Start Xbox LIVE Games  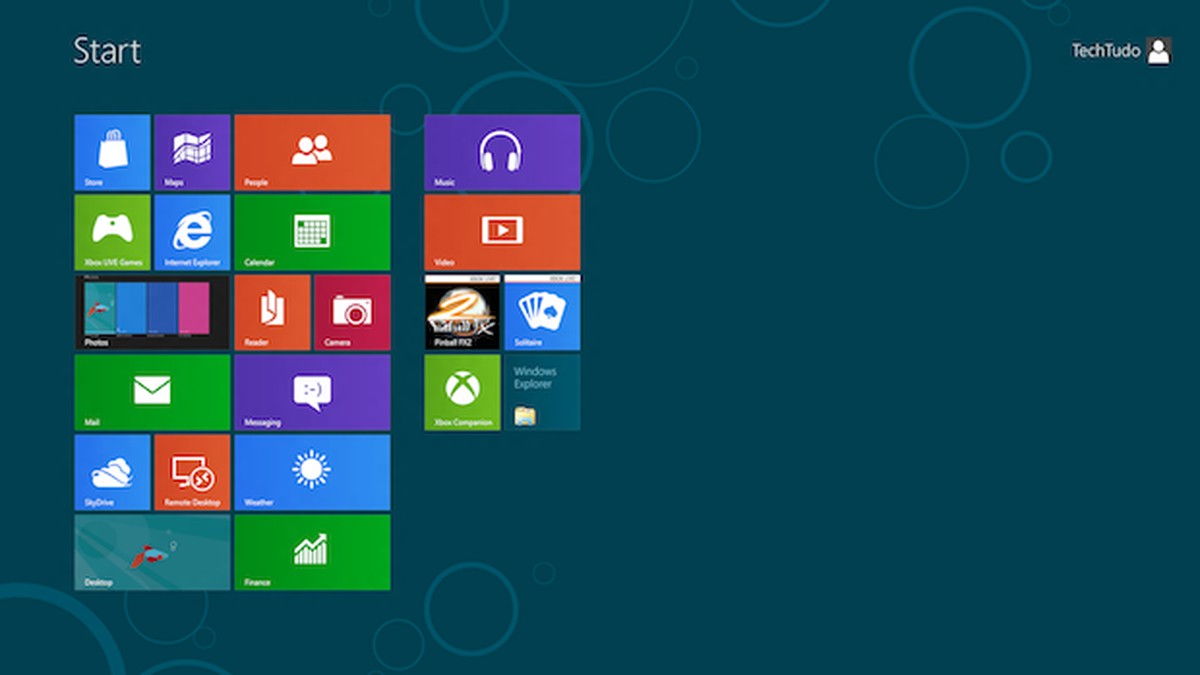111,232
